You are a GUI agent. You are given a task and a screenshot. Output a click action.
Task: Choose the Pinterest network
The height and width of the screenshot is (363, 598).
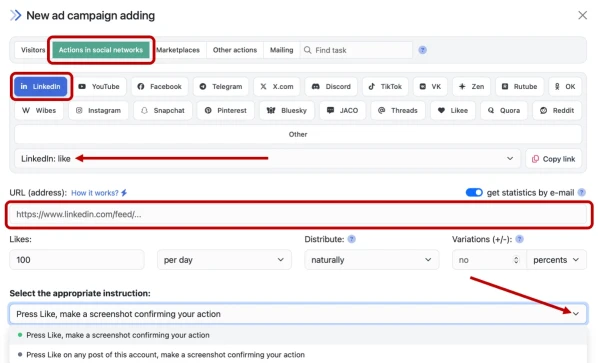225,111
